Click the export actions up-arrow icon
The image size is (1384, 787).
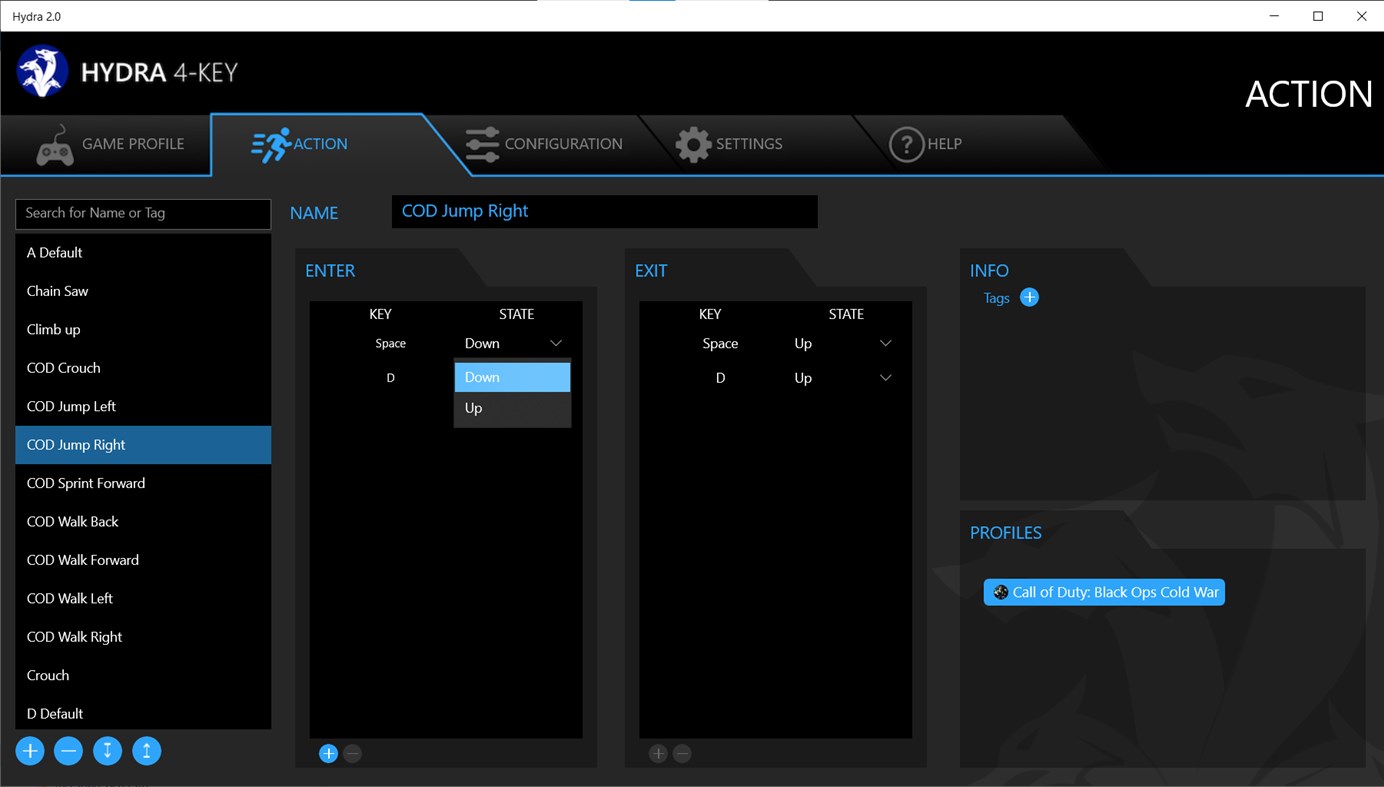pyautogui.click(x=146, y=750)
